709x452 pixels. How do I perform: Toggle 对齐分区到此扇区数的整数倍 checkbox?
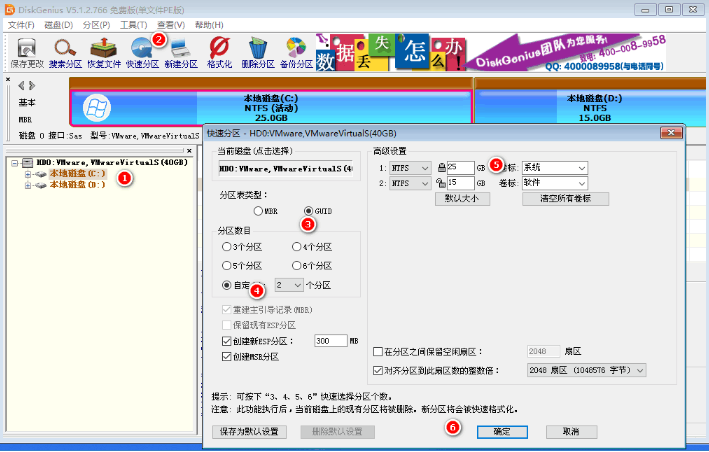pyautogui.click(x=378, y=370)
